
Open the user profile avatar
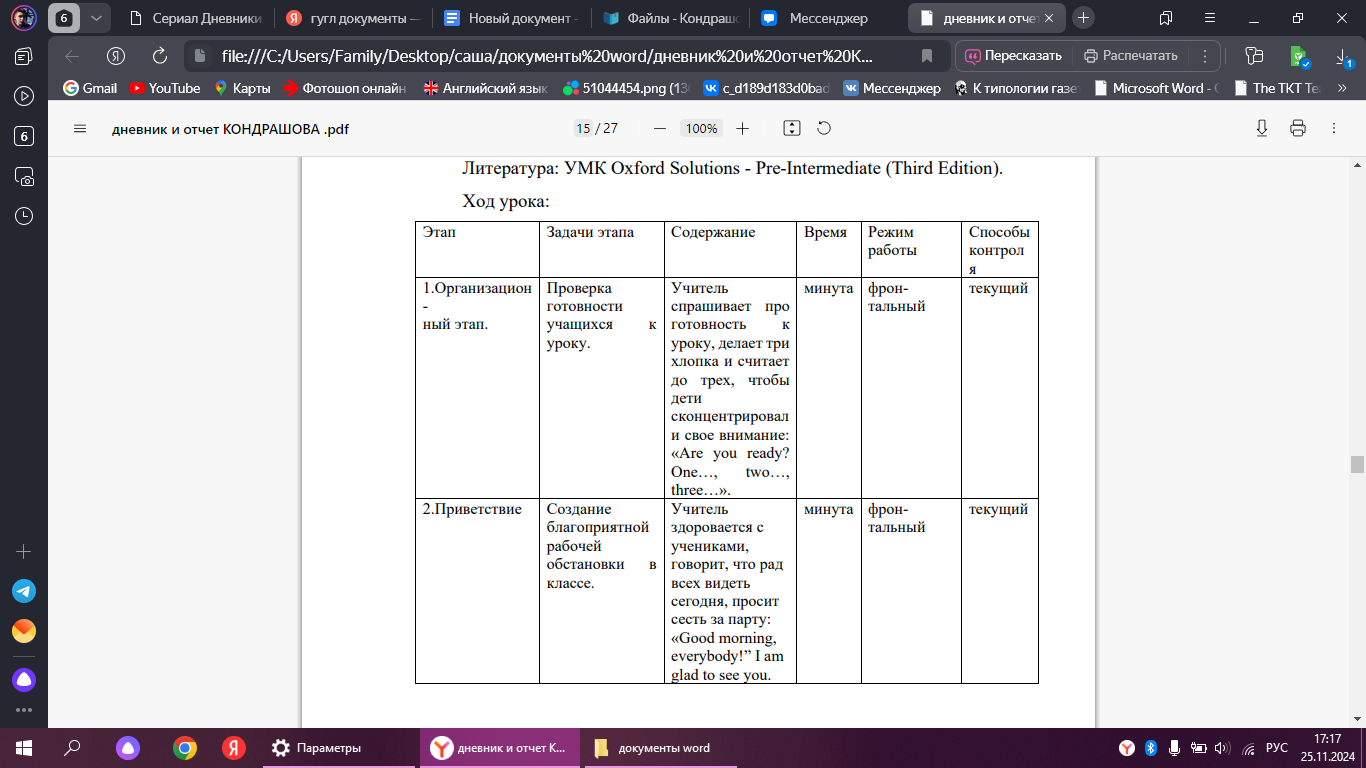[24, 18]
